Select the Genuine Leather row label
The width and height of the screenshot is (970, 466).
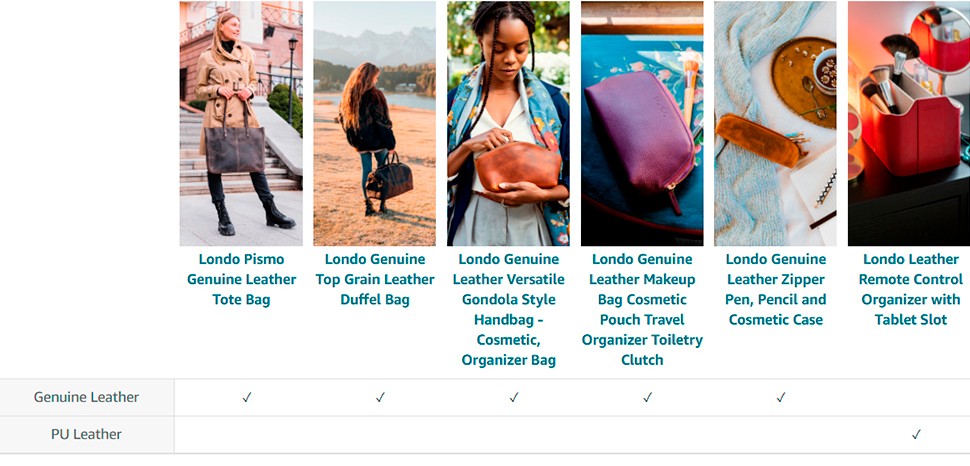click(x=87, y=397)
